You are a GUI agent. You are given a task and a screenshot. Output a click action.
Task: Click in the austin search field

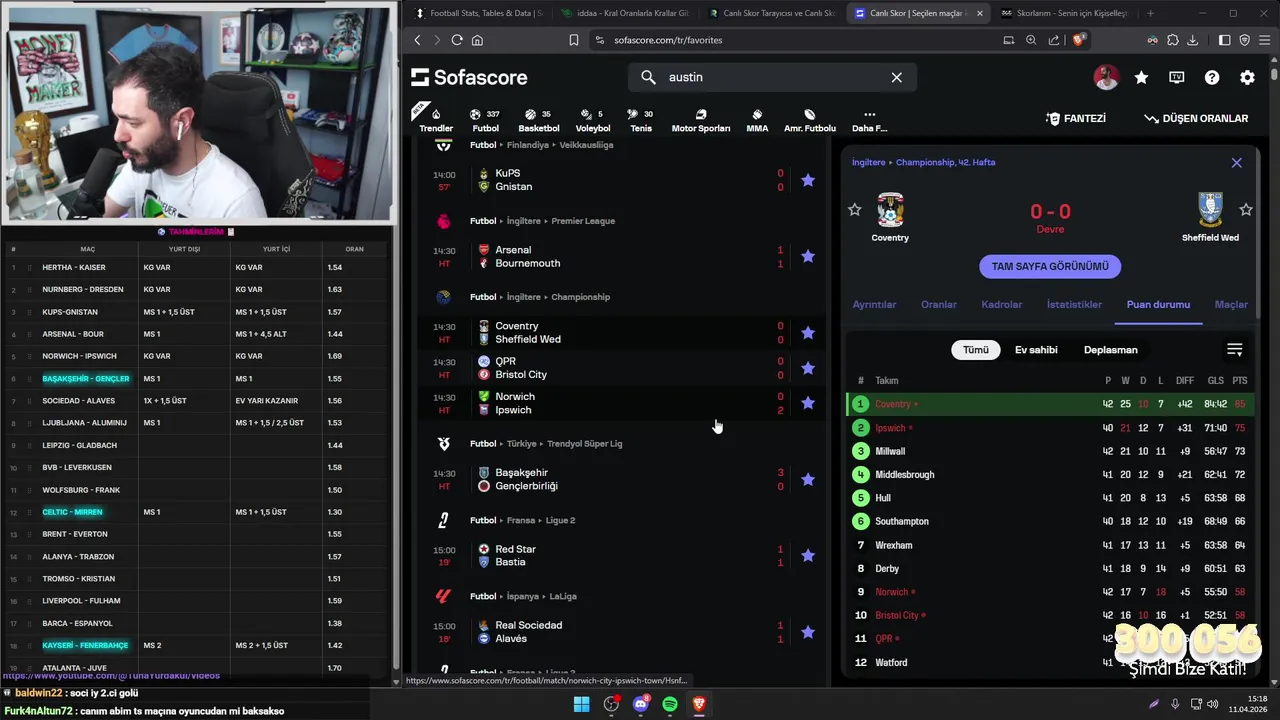point(772,77)
